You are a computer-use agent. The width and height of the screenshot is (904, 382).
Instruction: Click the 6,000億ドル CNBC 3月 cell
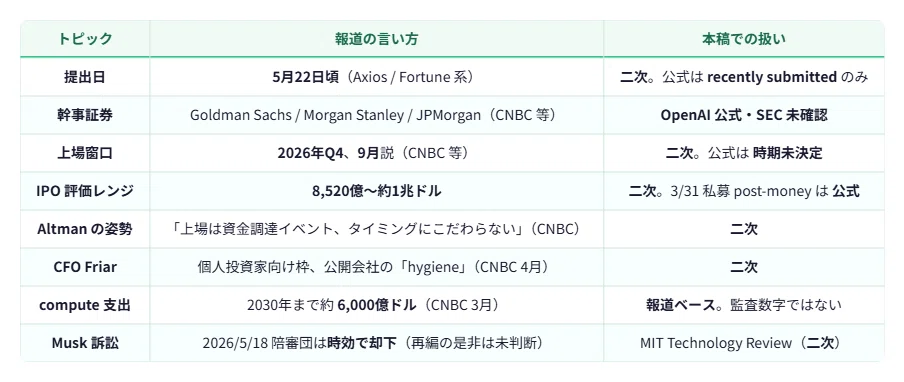376,305
